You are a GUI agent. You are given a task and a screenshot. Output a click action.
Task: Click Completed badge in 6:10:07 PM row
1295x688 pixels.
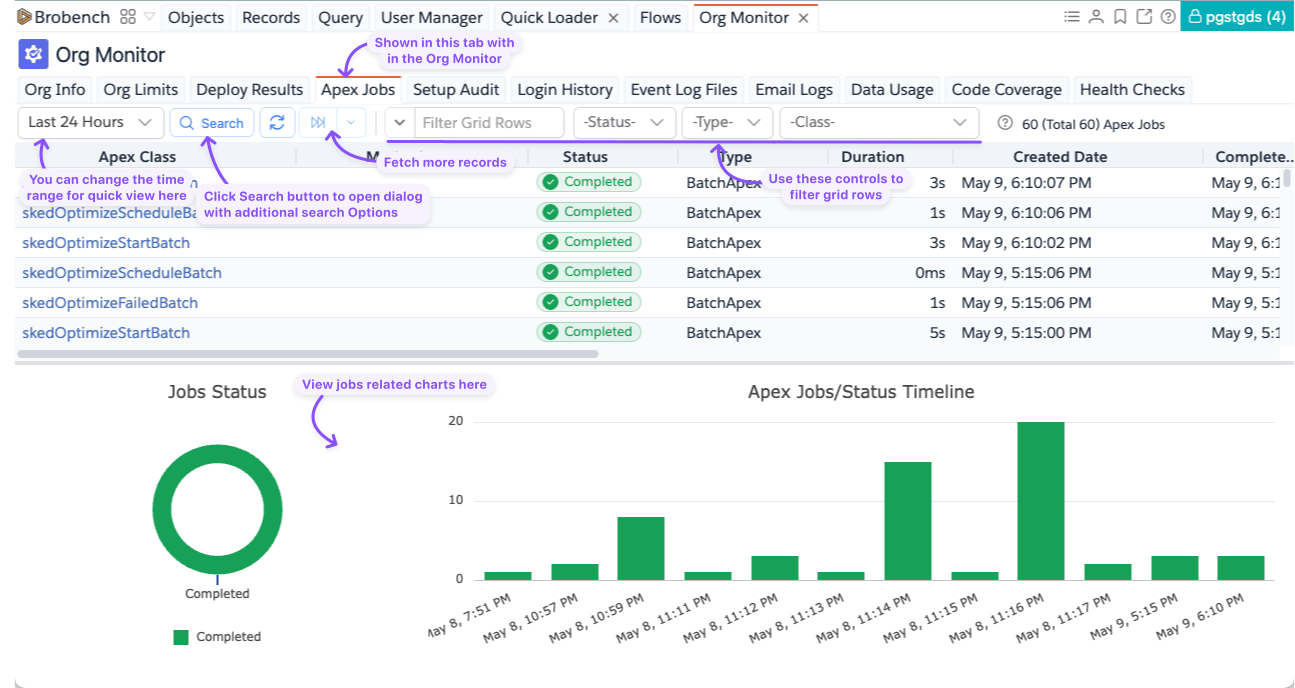[x=589, y=182]
